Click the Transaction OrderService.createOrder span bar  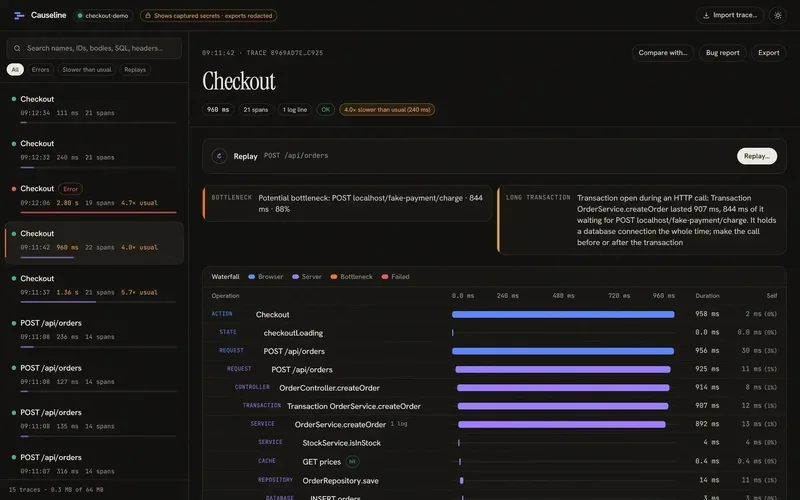(563, 406)
